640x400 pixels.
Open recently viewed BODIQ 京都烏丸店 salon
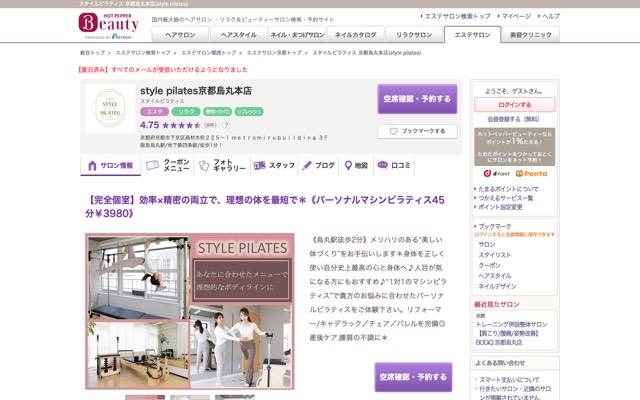click(511, 333)
